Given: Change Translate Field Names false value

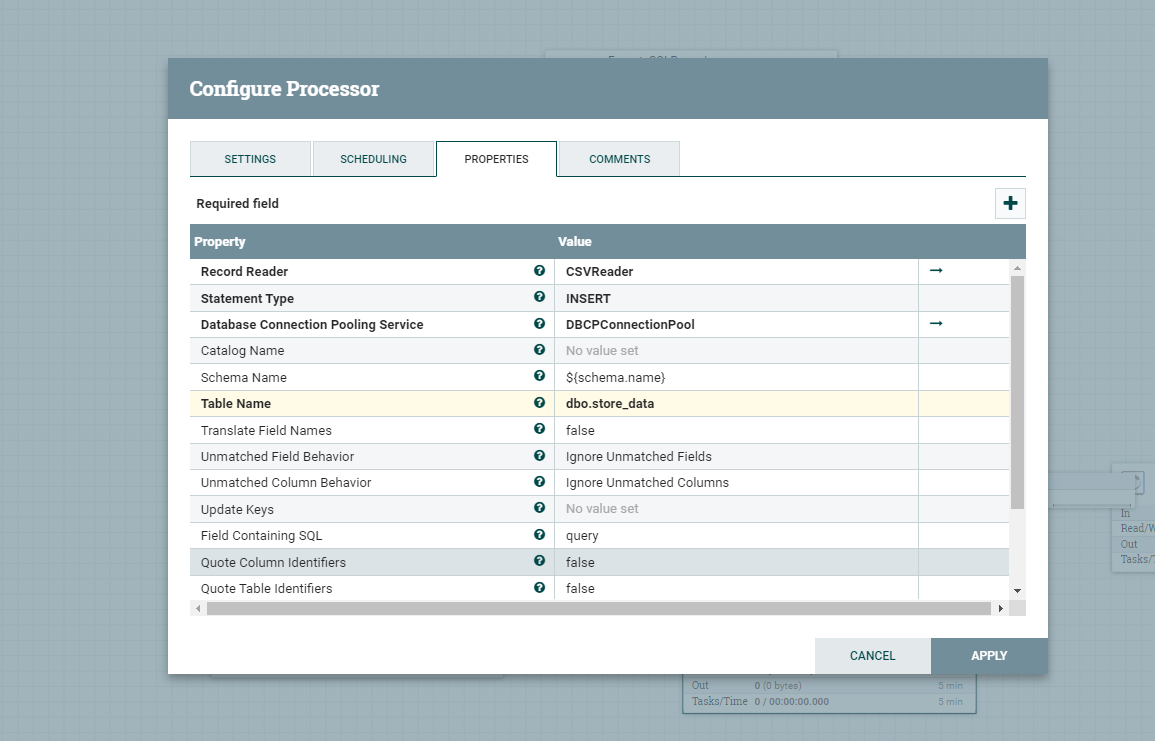Looking at the screenshot, I should (735, 430).
